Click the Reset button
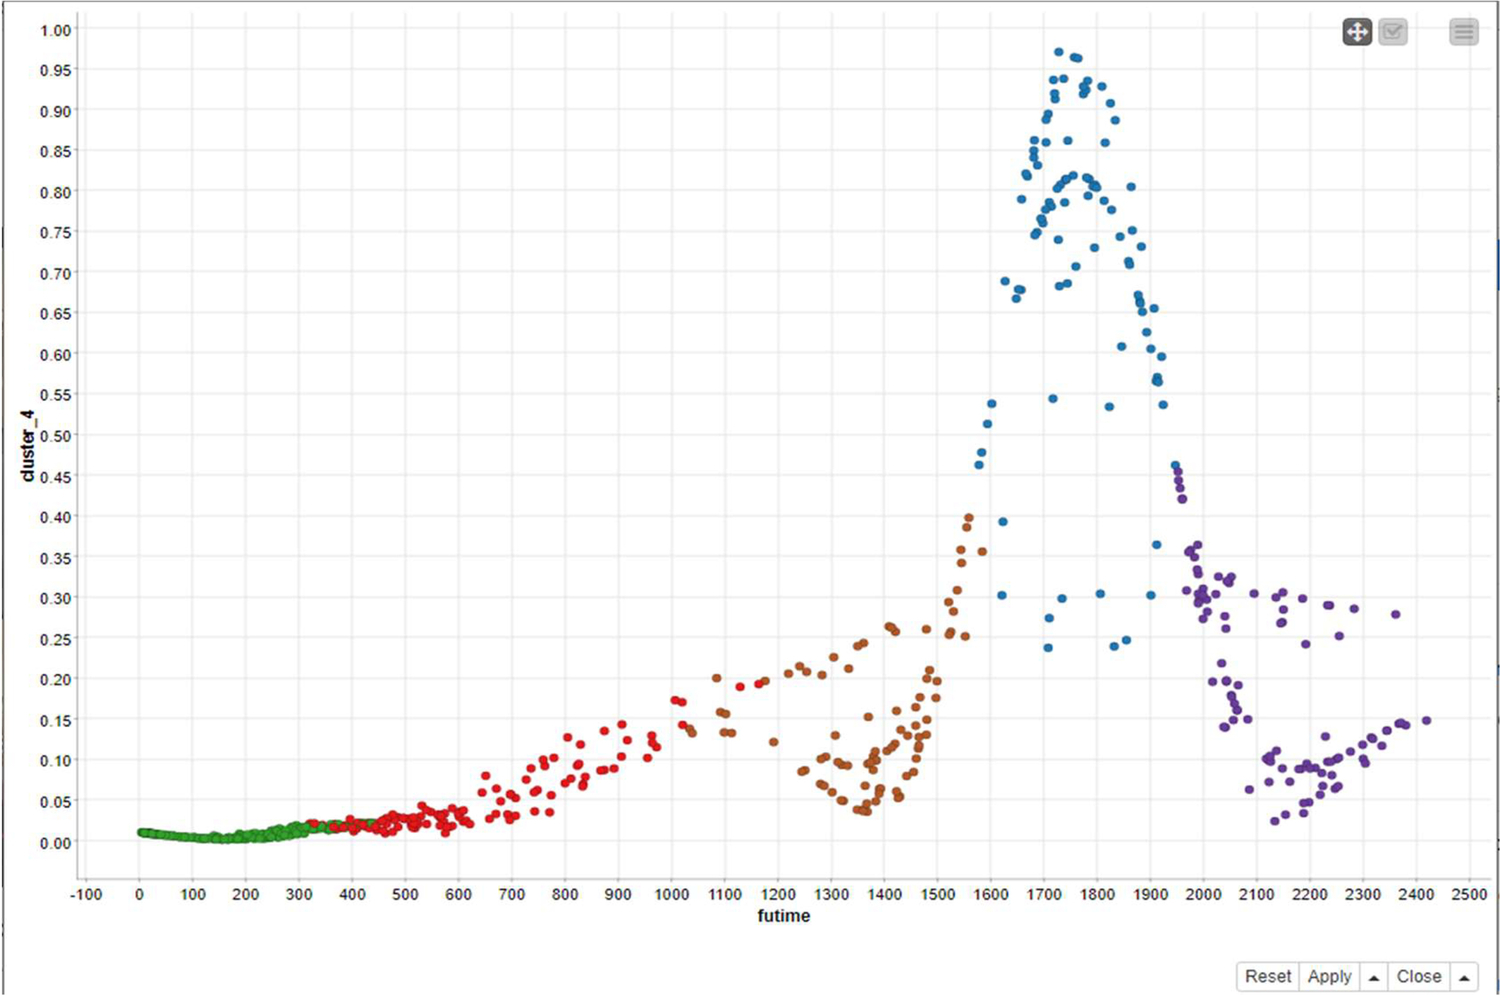This screenshot has height=995, width=1500. point(1268,976)
